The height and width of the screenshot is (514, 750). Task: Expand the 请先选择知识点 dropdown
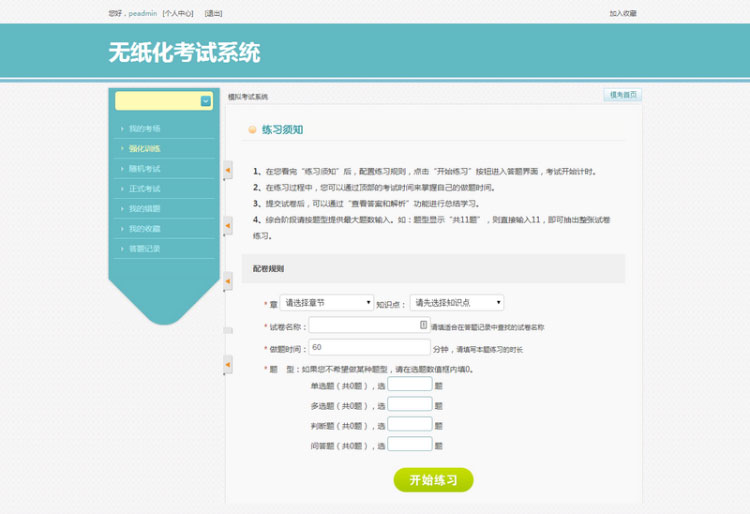tap(457, 303)
